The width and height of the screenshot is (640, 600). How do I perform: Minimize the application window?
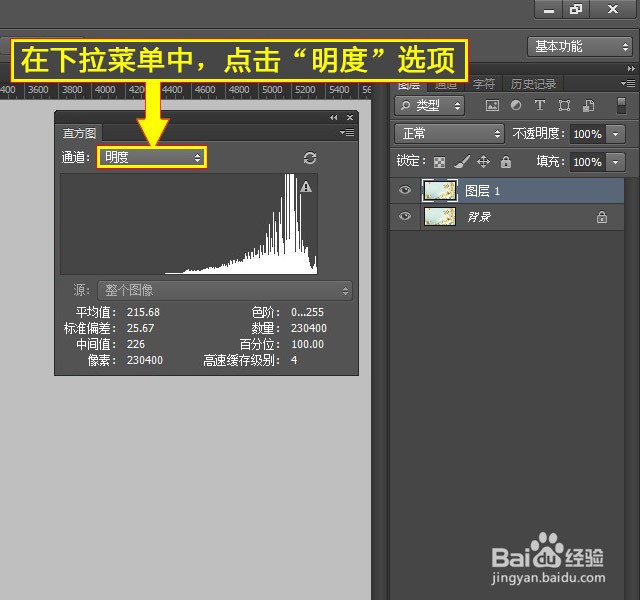pos(549,9)
